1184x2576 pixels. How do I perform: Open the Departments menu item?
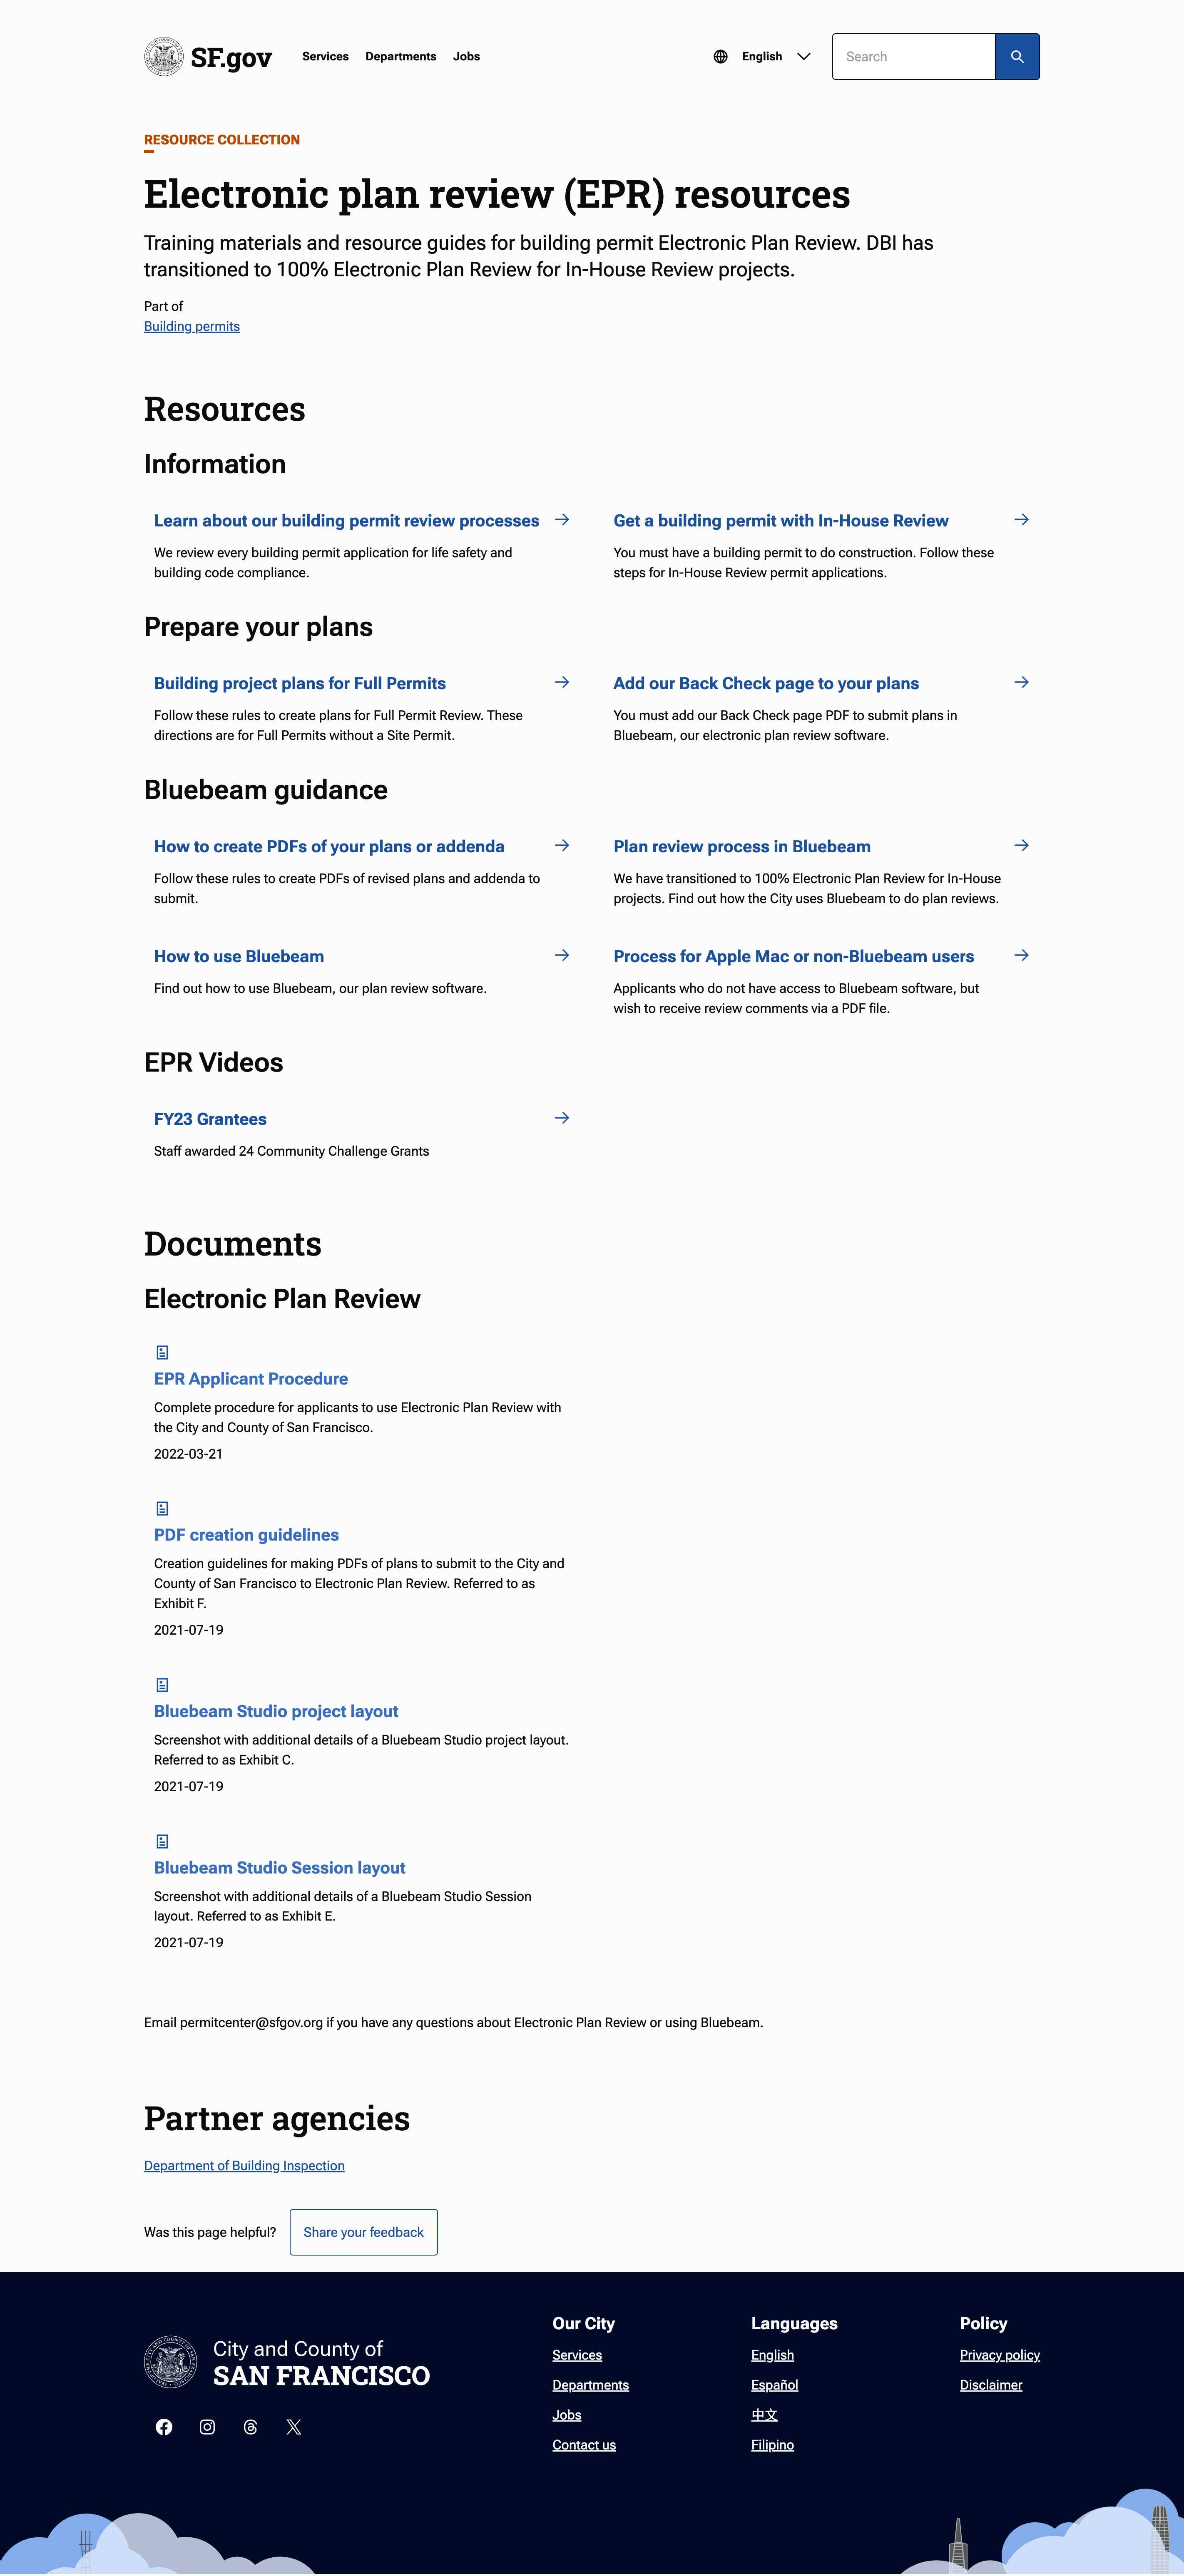tap(401, 57)
